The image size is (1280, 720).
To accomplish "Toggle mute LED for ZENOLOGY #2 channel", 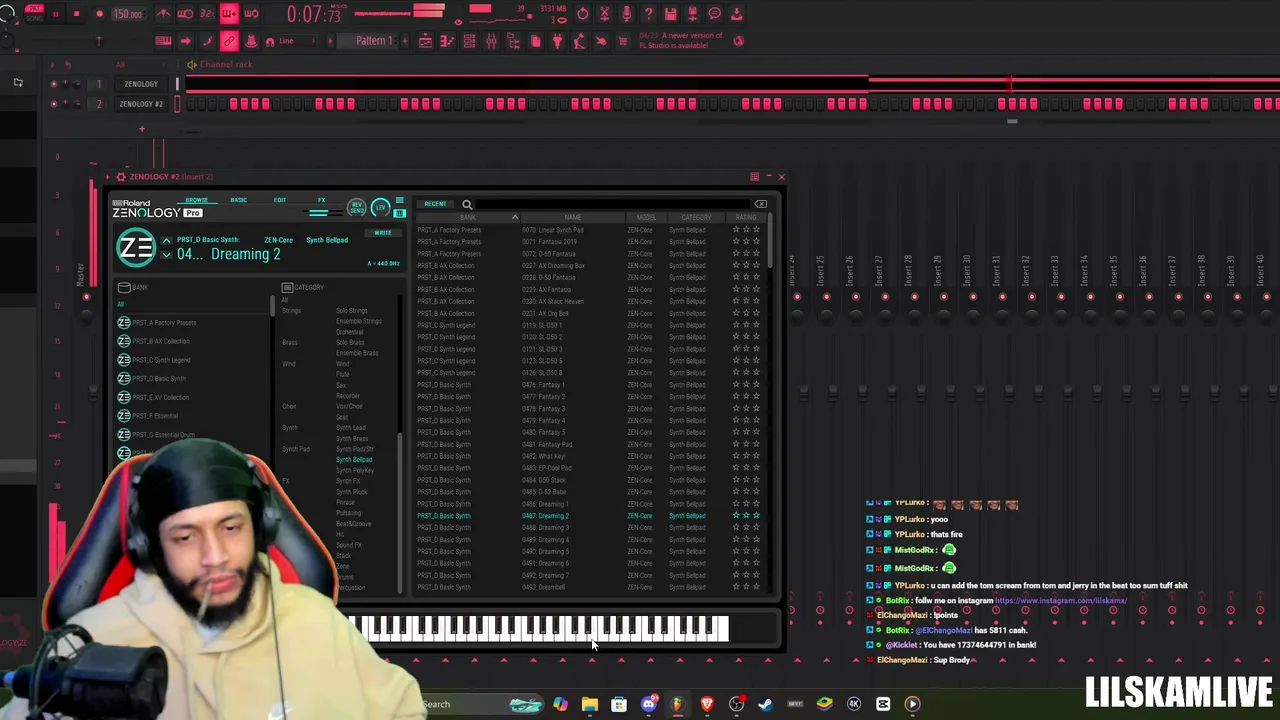I will tap(54, 104).
